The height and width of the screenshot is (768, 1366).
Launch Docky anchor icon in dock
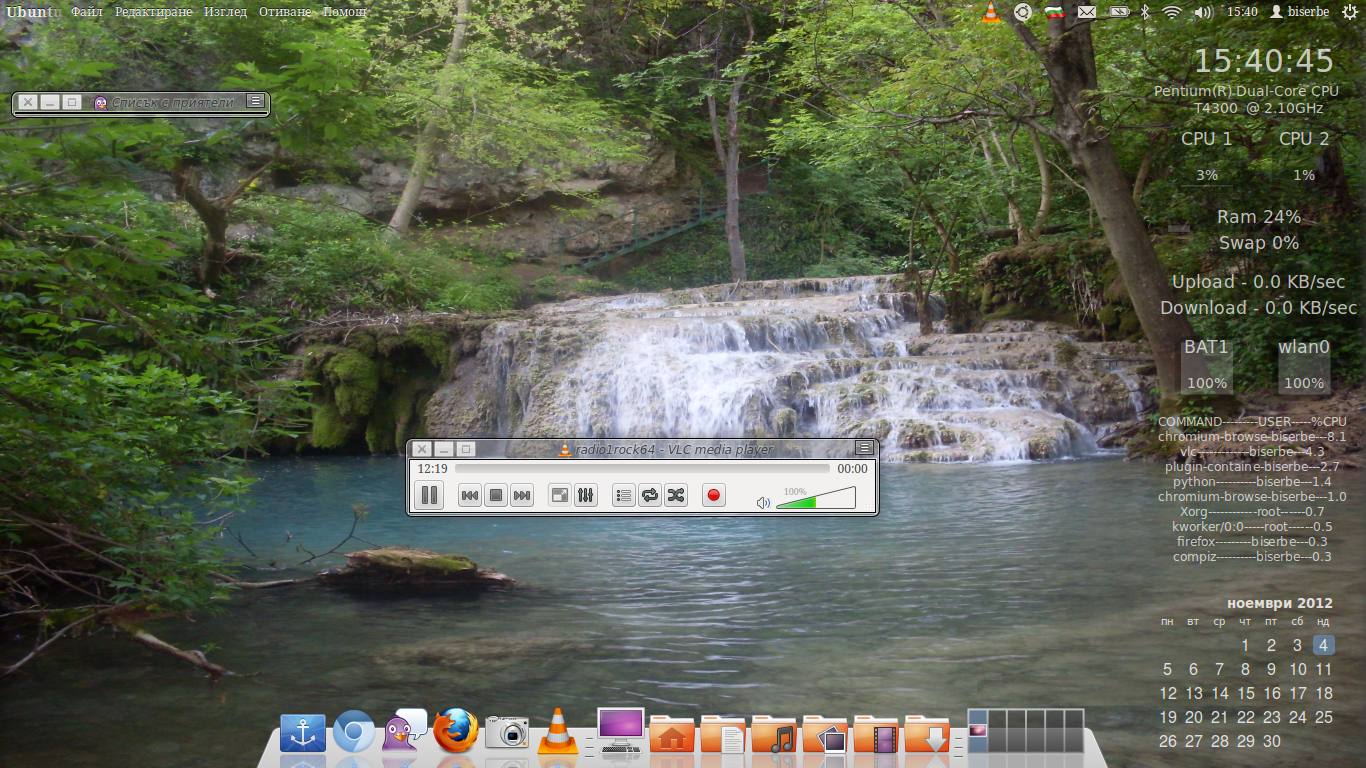(x=303, y=734)
